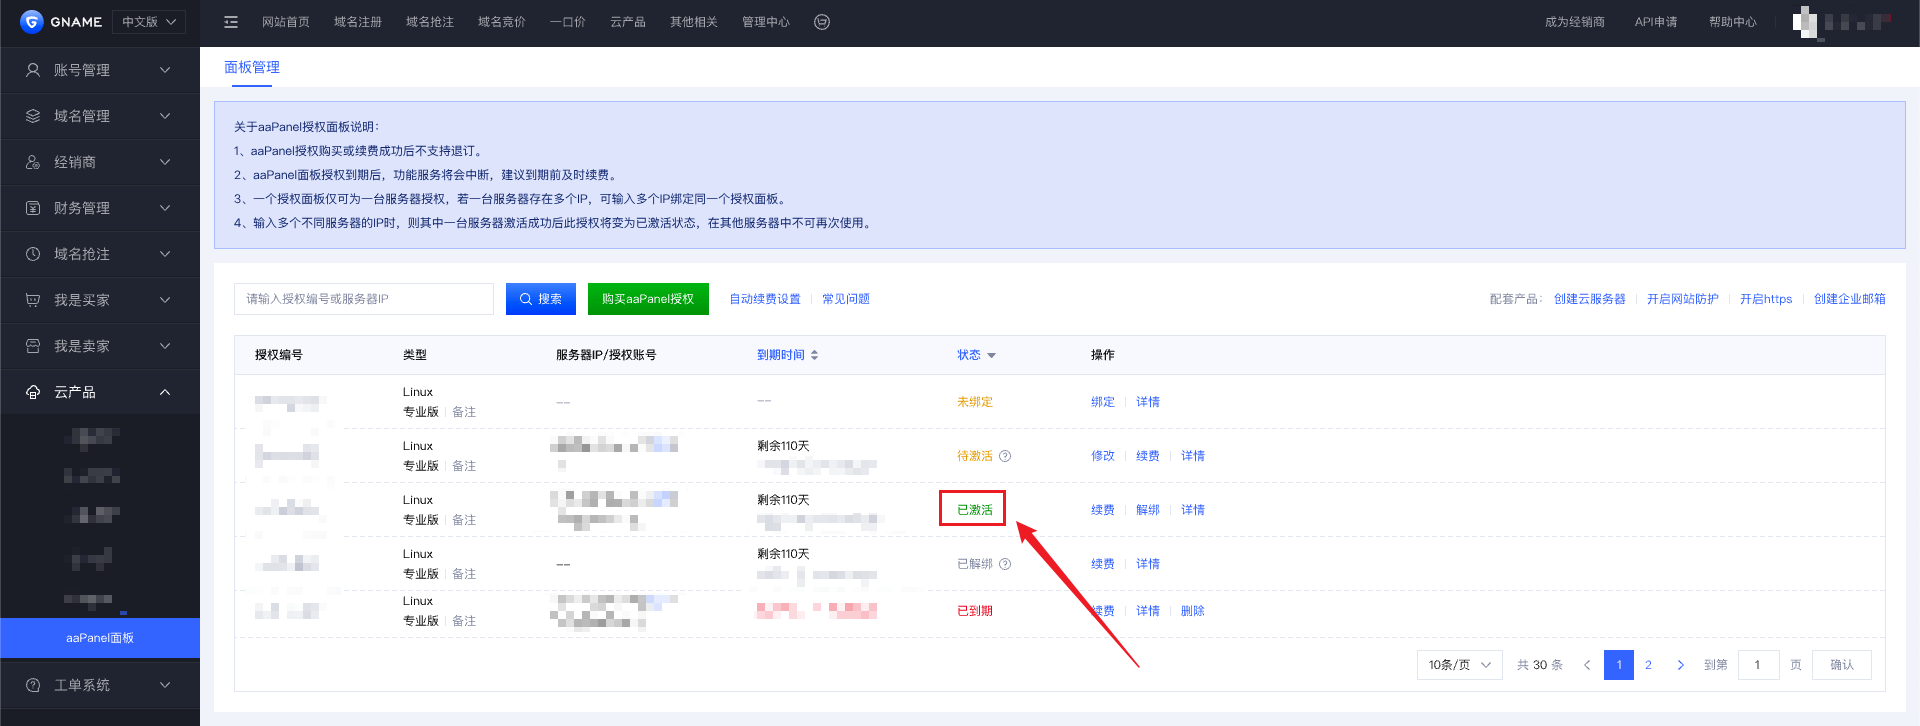Expand the 域名管理 sidebar menu

pyautogui.click(x=165, y=116)
